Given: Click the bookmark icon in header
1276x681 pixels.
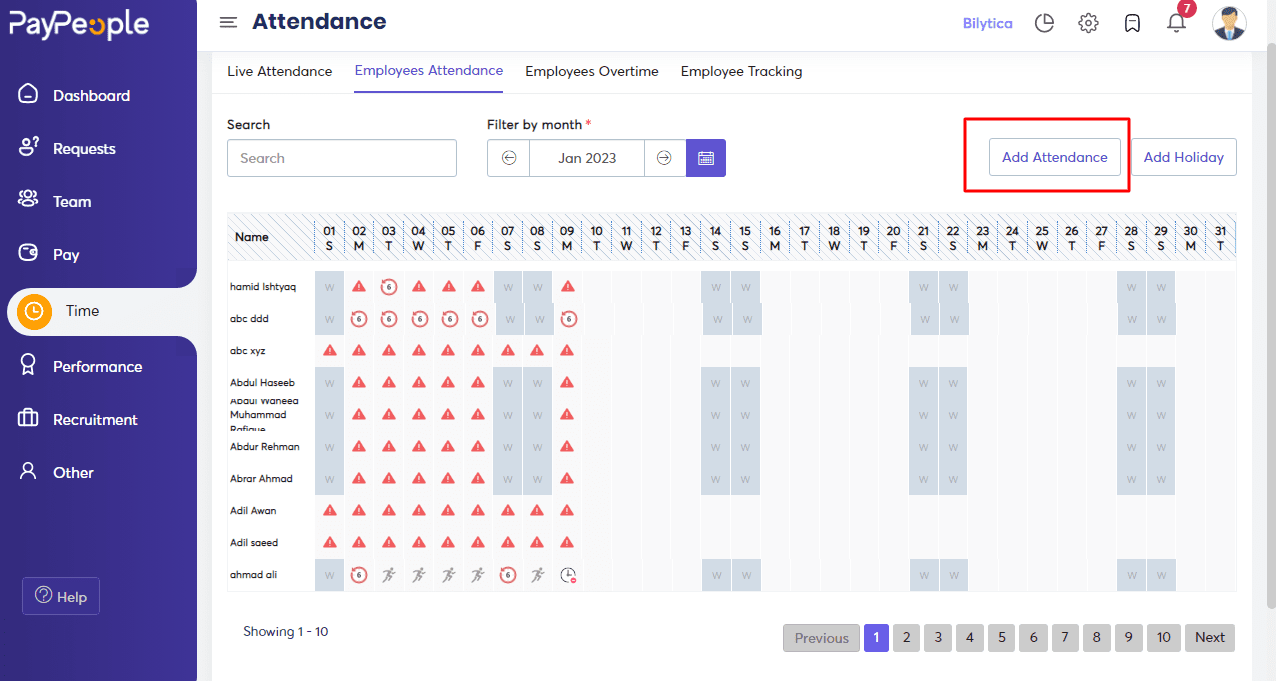Looking at the screenshot, I should [x=1132, y=23].
